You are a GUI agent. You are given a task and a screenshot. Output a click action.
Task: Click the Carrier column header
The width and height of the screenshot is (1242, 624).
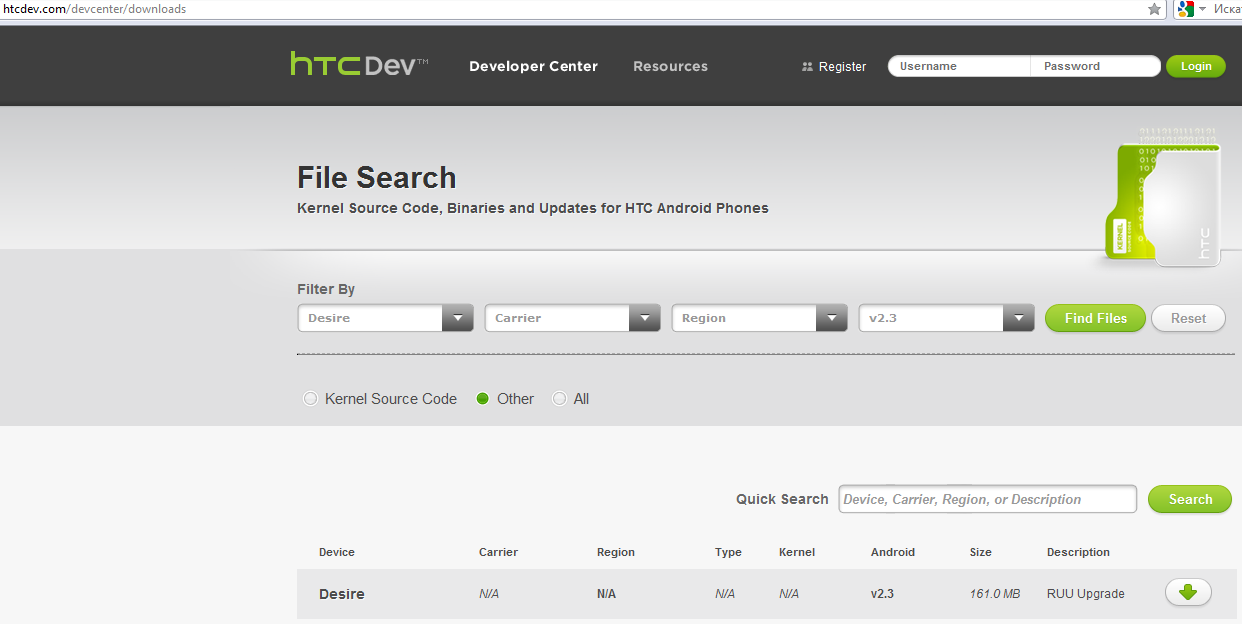click(x=498, y=552)
